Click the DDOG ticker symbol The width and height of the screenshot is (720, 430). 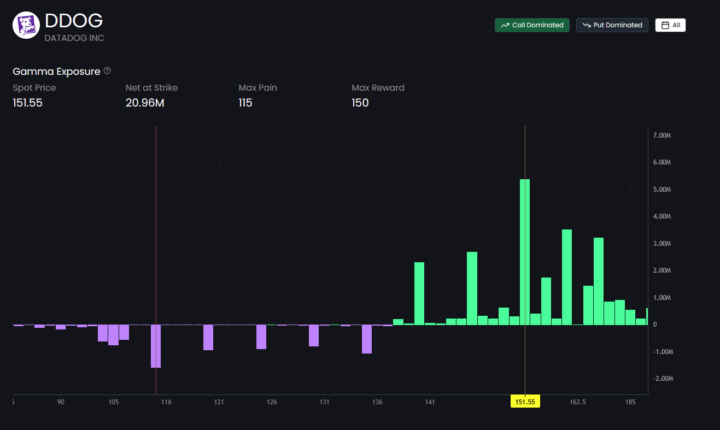point(73,19)
